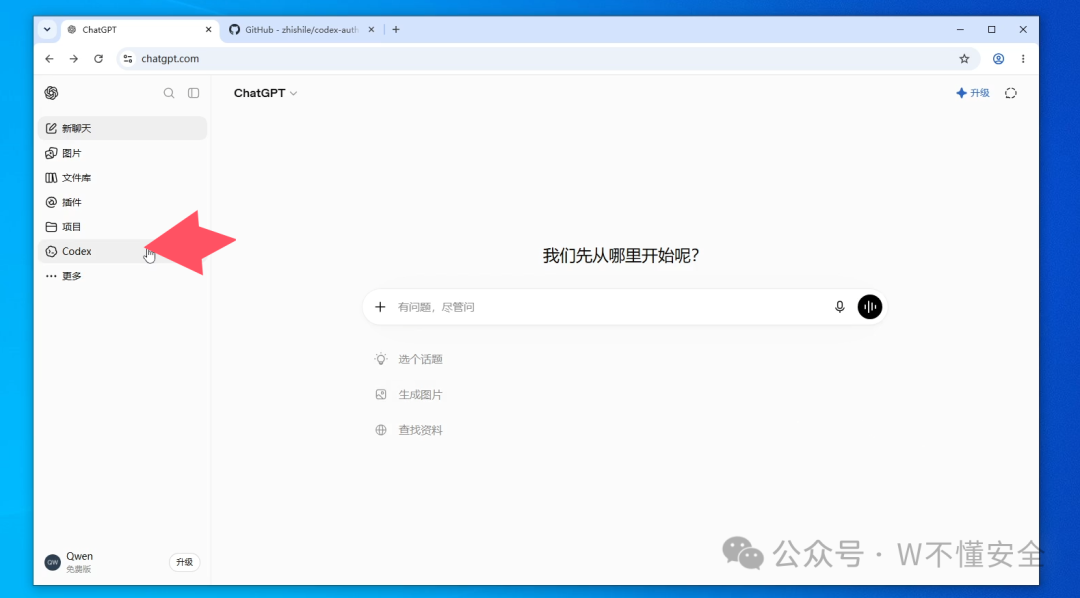Image resolution: width=1080 pixels, height=598 pixels.
Task: Switch to the GitHub zhishile tab
Action: point(302,30)
